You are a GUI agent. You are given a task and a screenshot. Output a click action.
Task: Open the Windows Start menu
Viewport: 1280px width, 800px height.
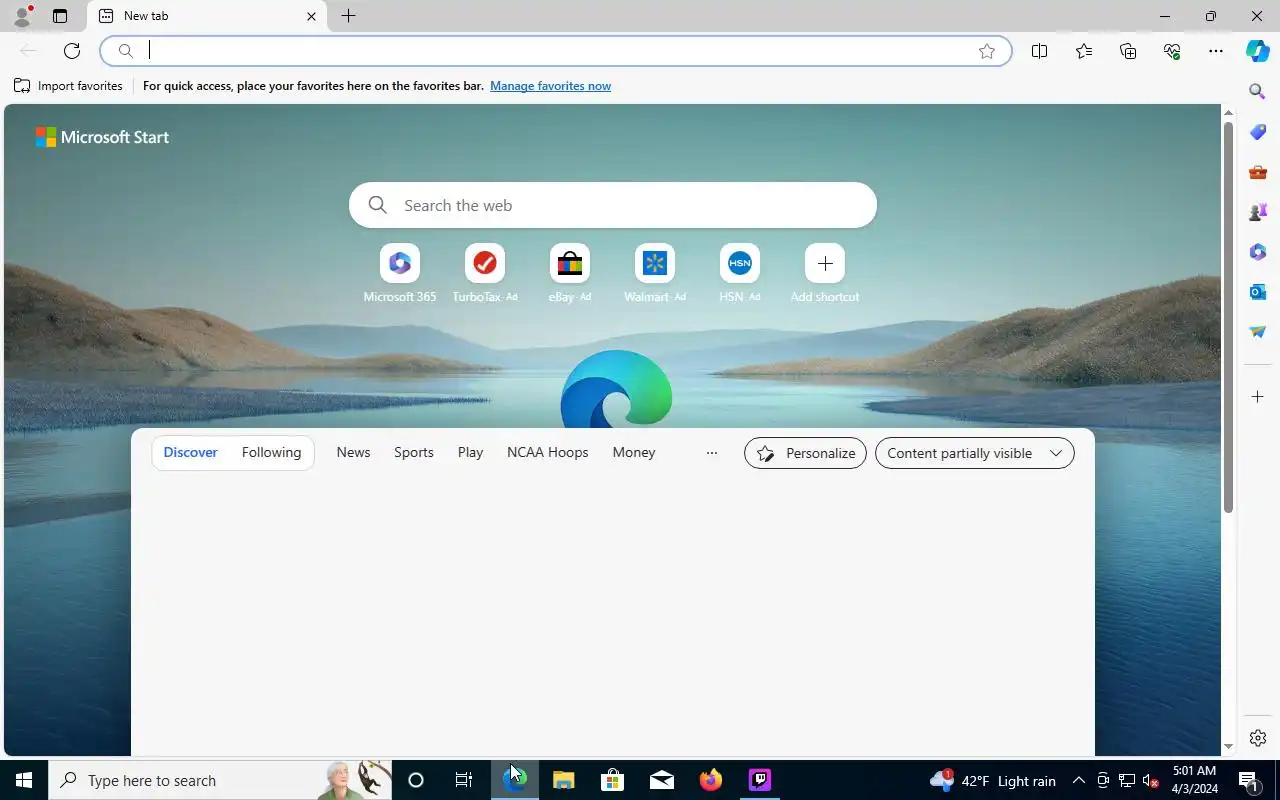click(x=24, y=780)
